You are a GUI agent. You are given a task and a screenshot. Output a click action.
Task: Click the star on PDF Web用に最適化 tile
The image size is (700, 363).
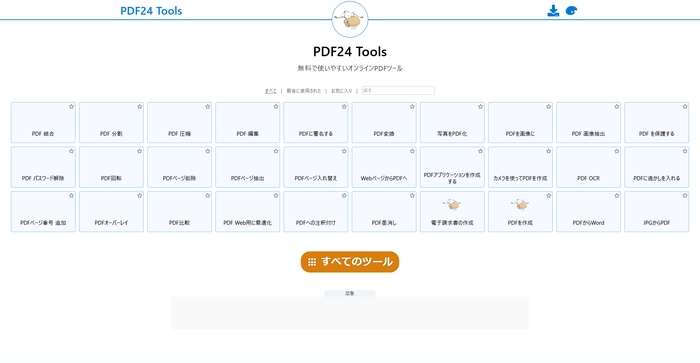[x=276, y=196]
